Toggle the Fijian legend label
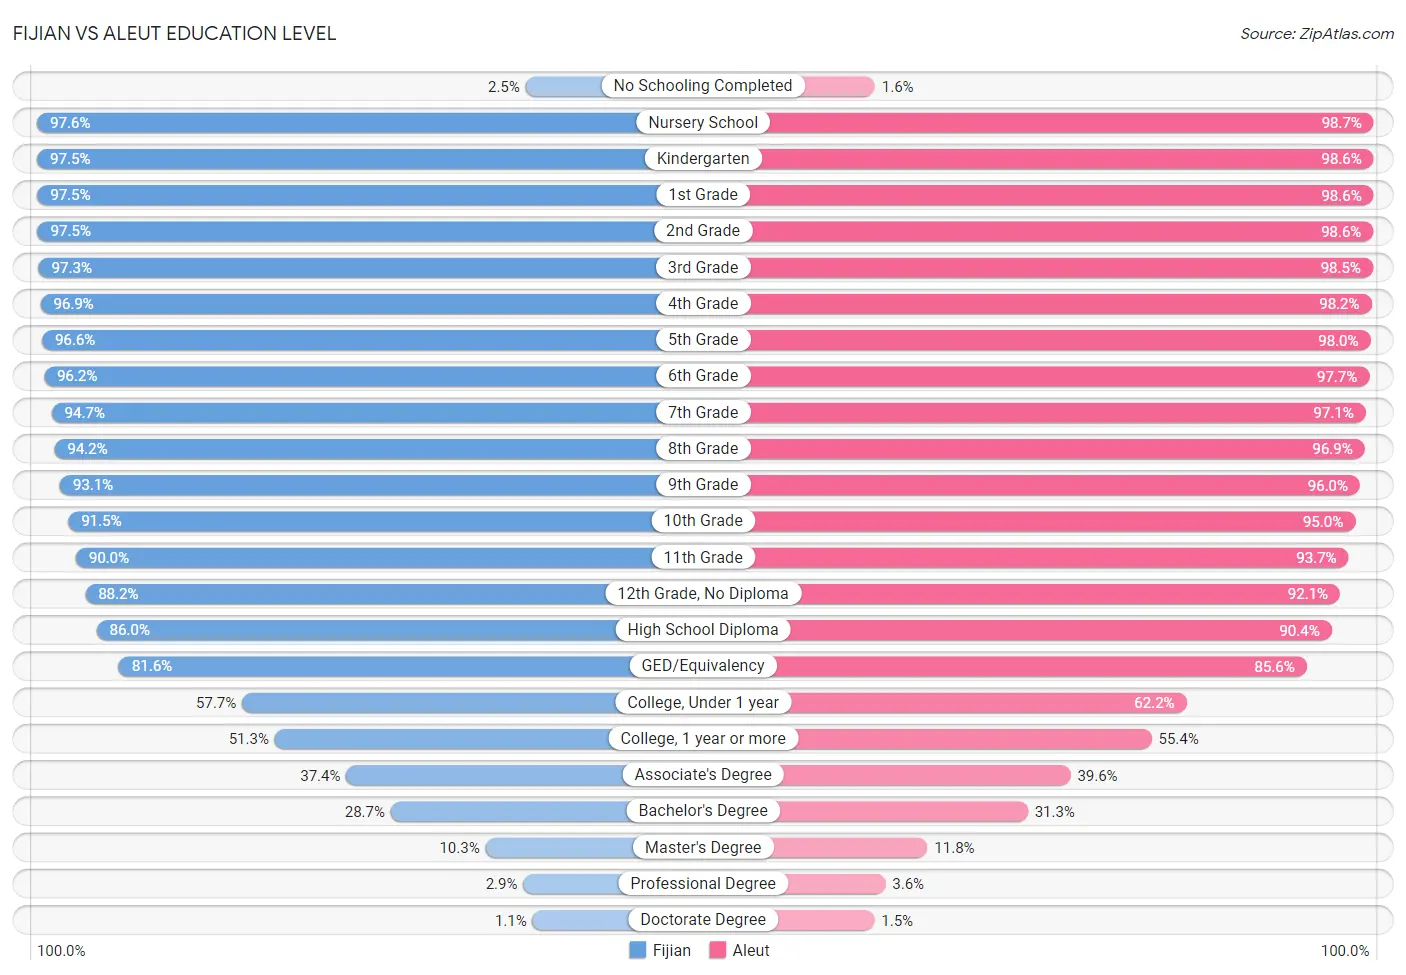 (x=672, y=950)
